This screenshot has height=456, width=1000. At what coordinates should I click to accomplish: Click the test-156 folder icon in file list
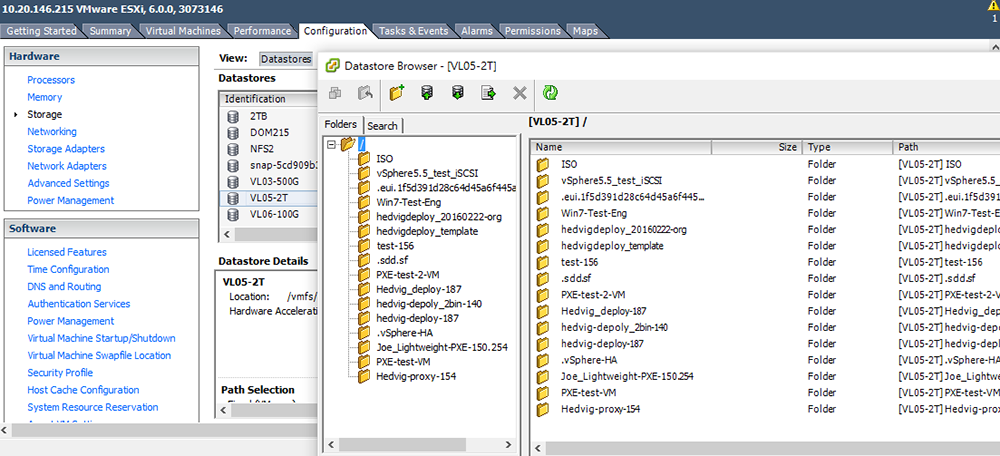543,262
